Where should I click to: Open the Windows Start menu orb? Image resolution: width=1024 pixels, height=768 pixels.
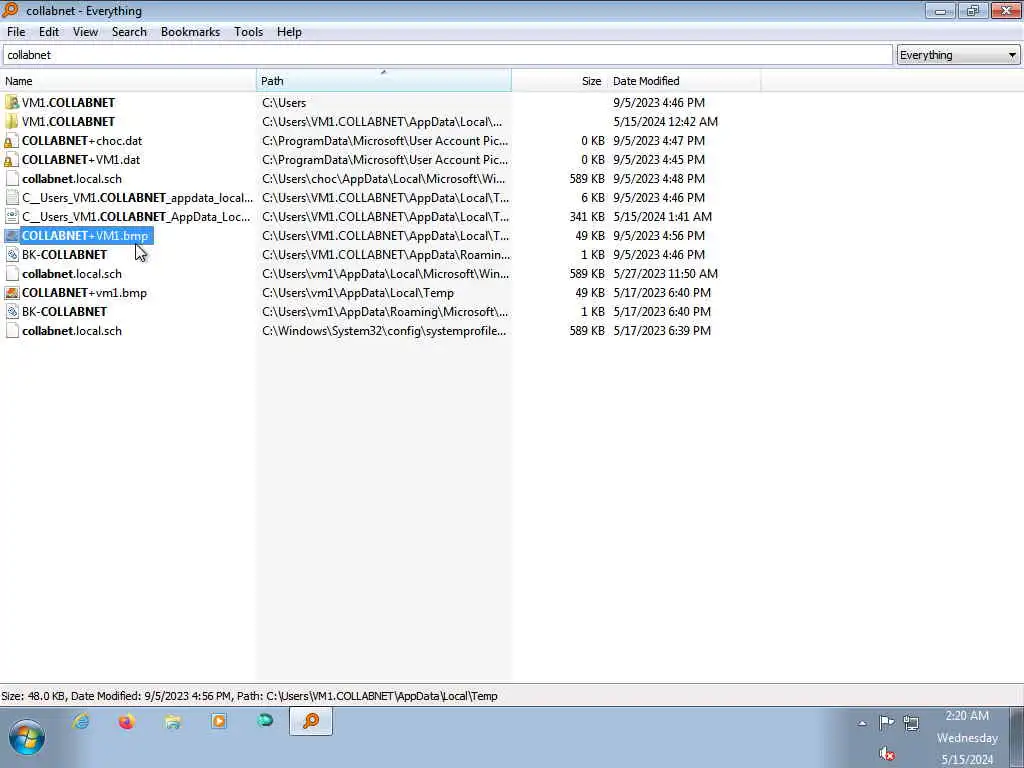point(27,737)
